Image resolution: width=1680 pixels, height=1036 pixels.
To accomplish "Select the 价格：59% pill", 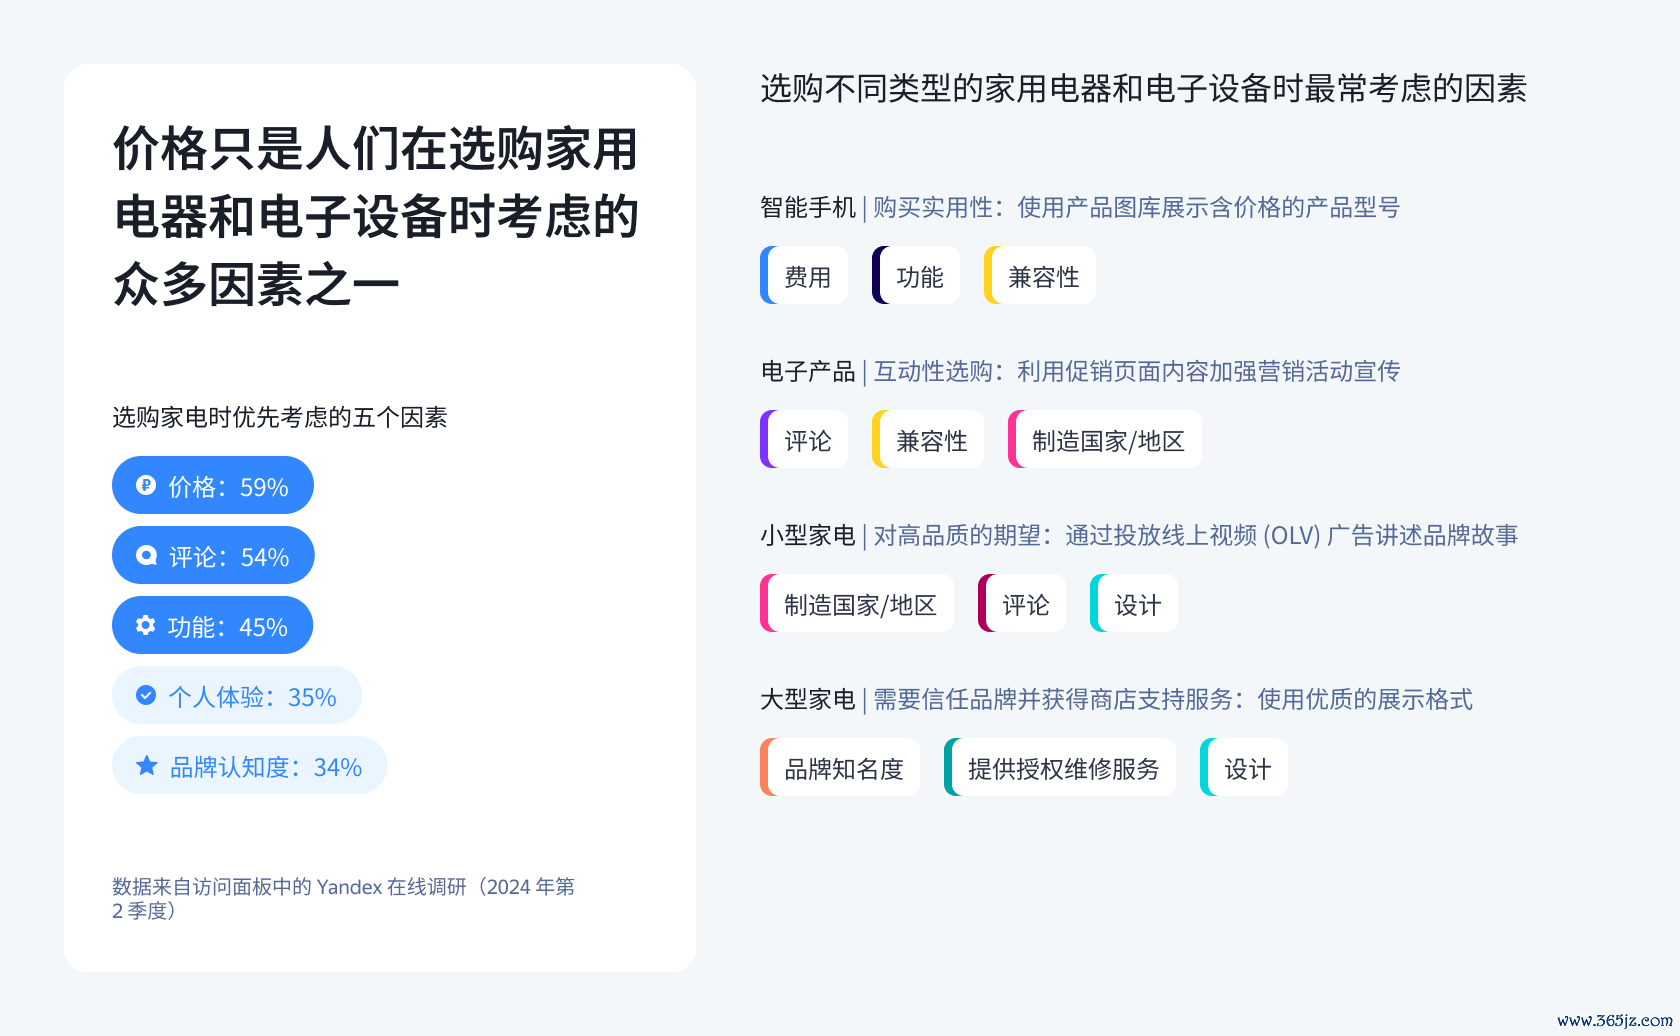I will pos(213,485).
